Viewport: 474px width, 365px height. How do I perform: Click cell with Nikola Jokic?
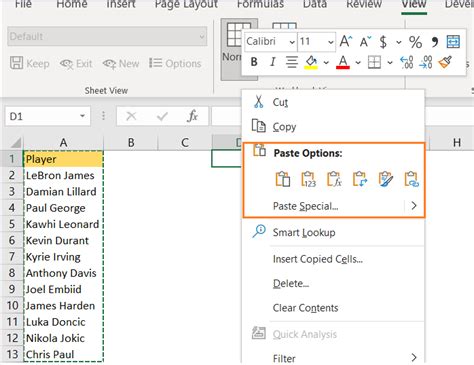[63, 338]
